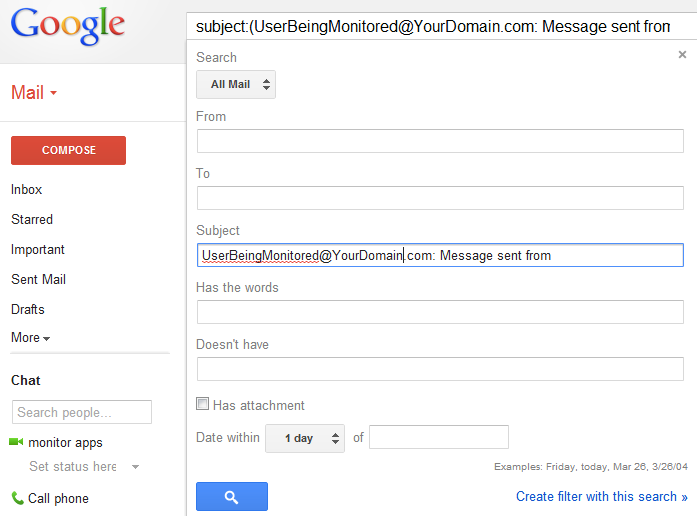Open the Sent Mail folder
The image size is (697, 516).
click(38, 280)
